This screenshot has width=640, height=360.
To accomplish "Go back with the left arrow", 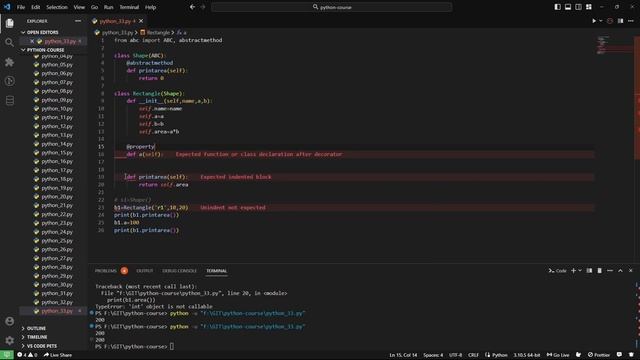I will [x=192, y=7].
